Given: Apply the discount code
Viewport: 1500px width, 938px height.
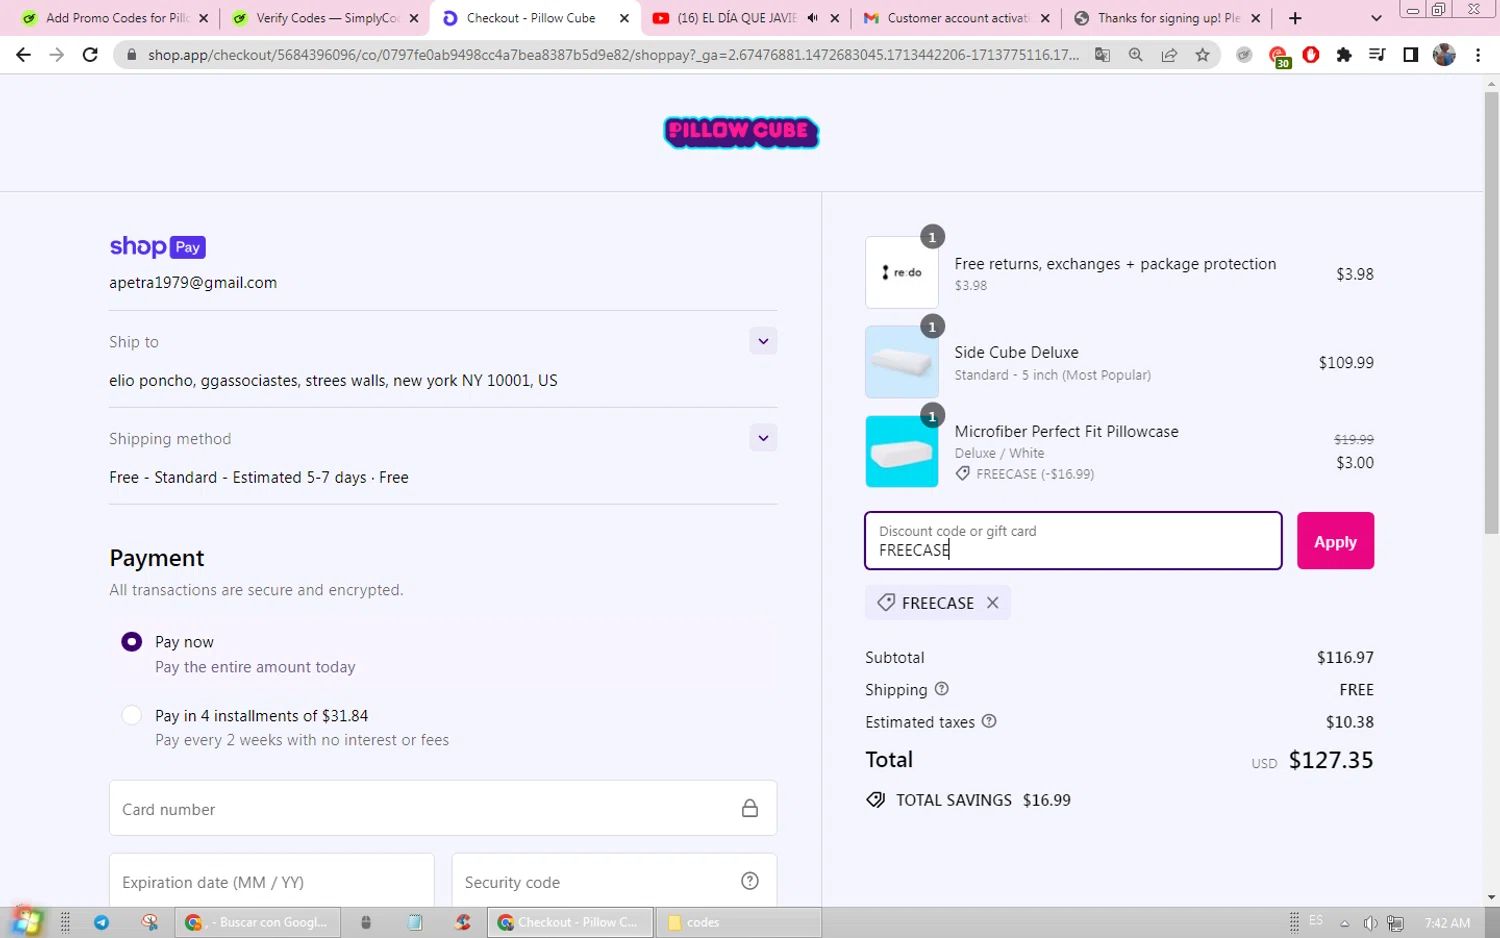Looking at the screenshot, I should [1335, 541].
